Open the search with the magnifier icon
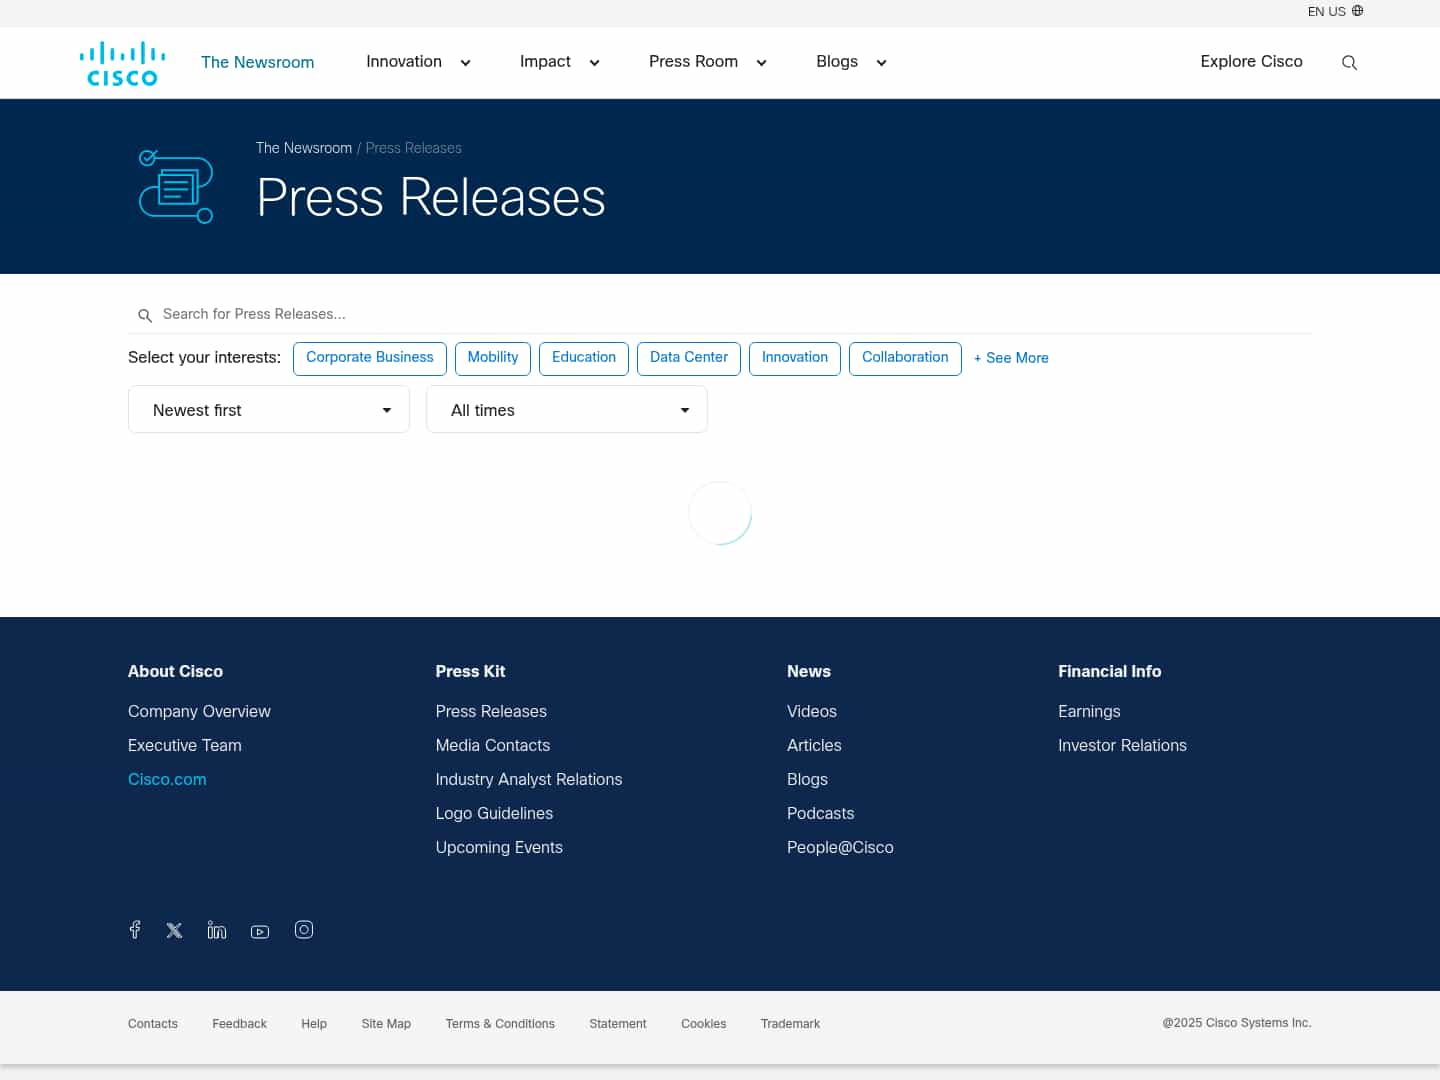The width and height of the screenshot is (1440, 1080). pyautogui.click(x=1349, y=62)
